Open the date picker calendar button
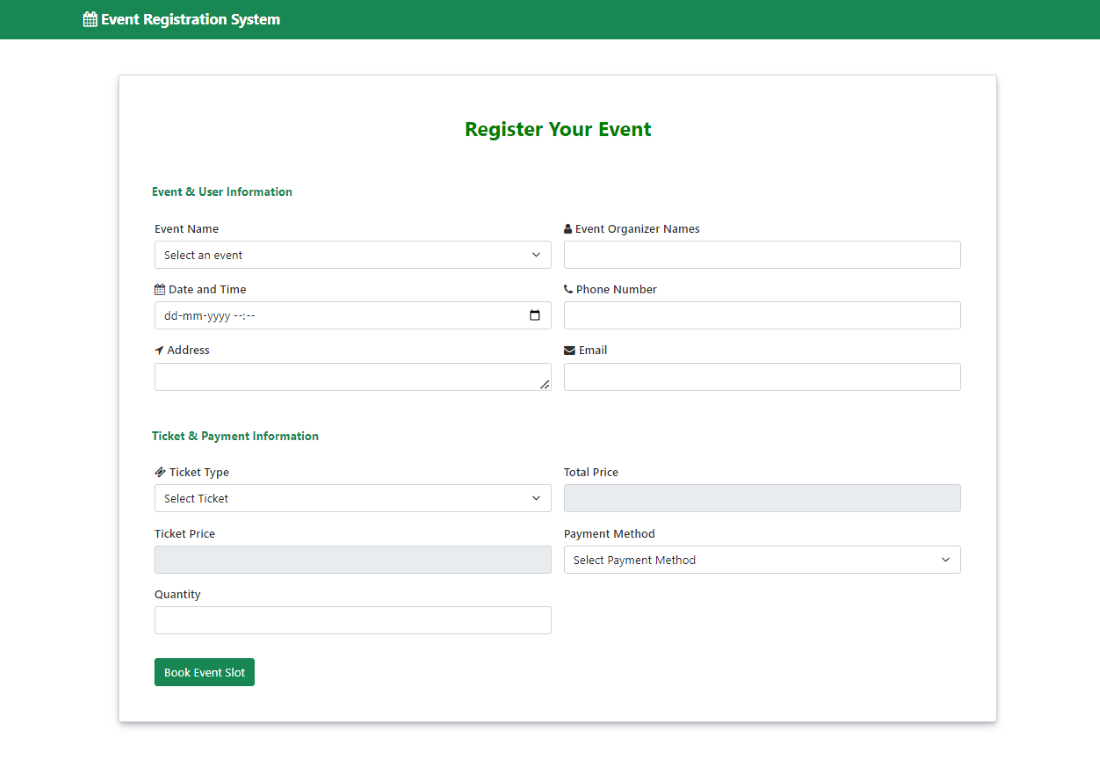Screen dimensions: 1100x783 pyautogui.click(x=535, y=316)
